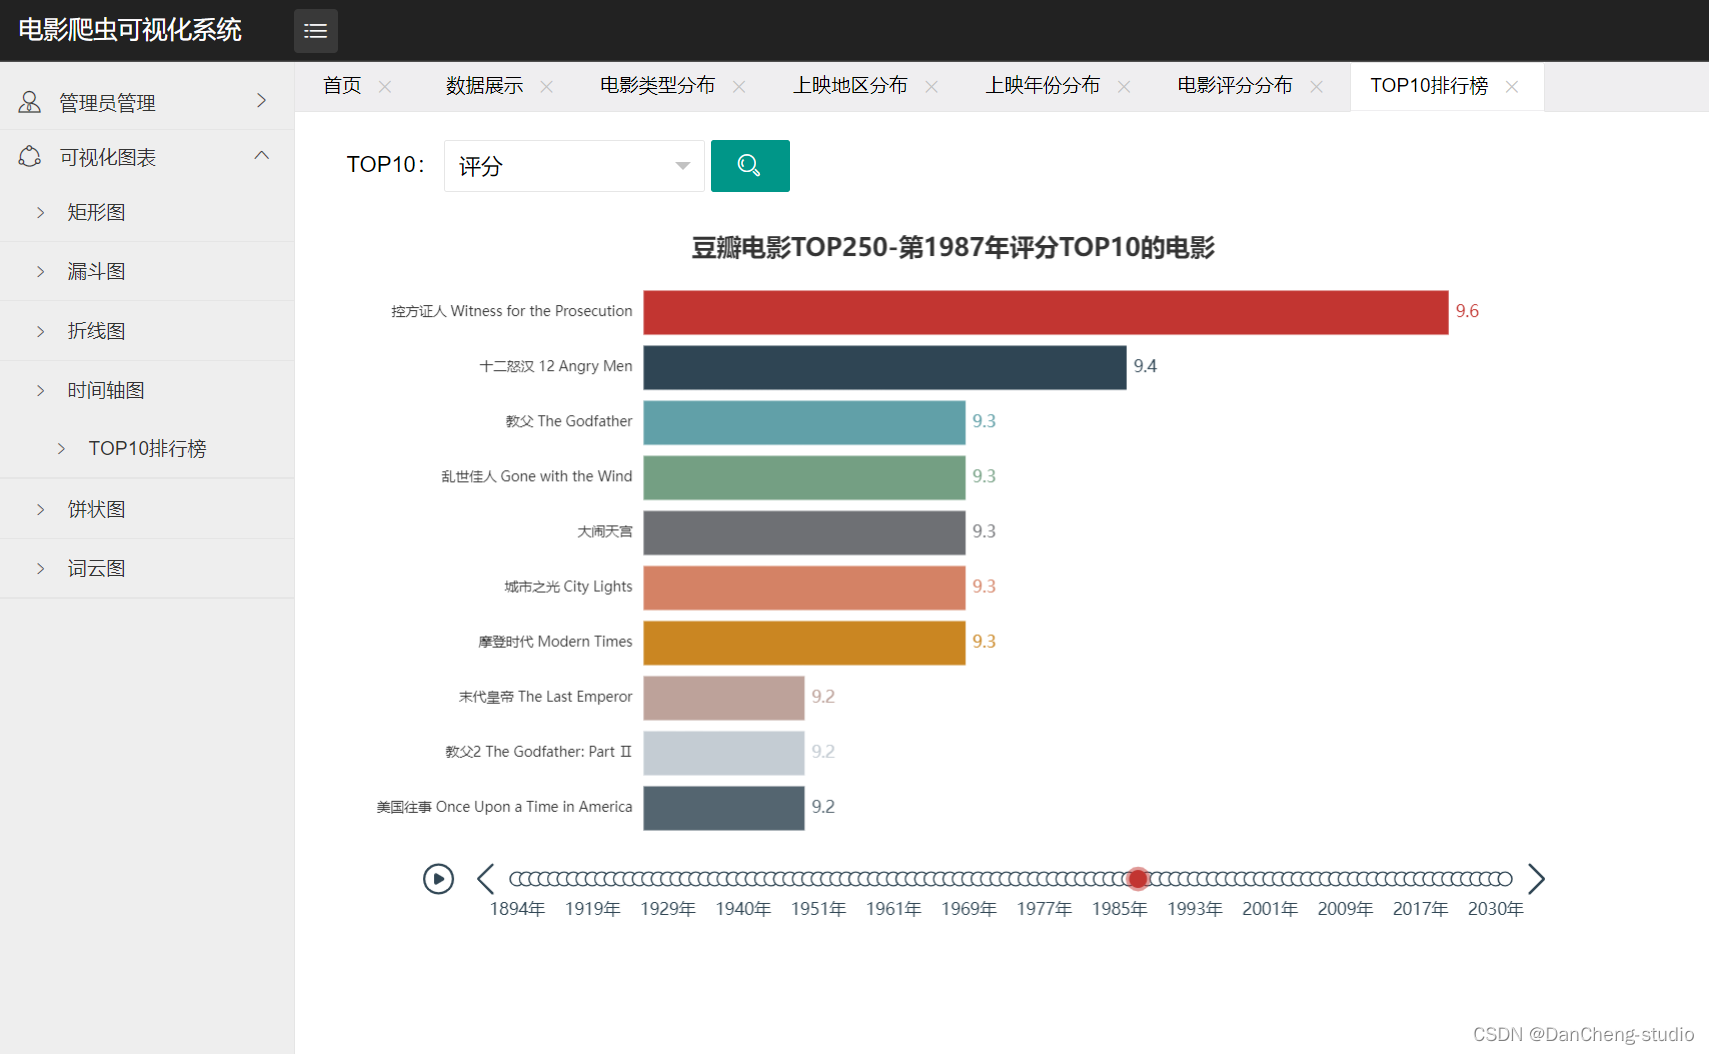This screenshot has width=1709, height=1054.
Task: Expand the 饼状图 submenu
Action: click(x=147, y=509)
